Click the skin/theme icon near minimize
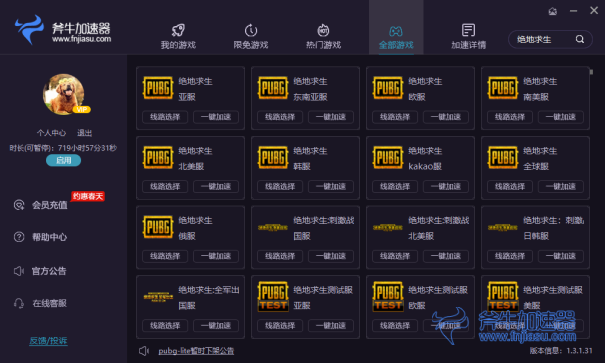 (x=553, y=11)
